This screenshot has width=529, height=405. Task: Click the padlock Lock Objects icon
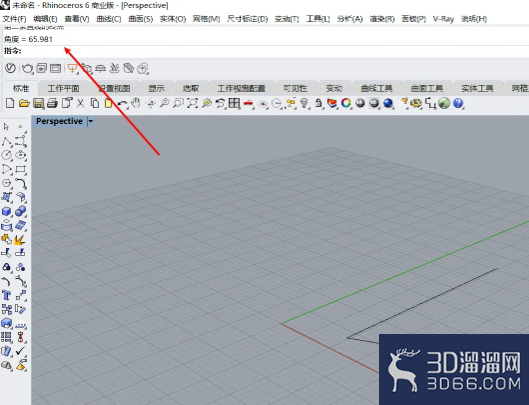318,103
